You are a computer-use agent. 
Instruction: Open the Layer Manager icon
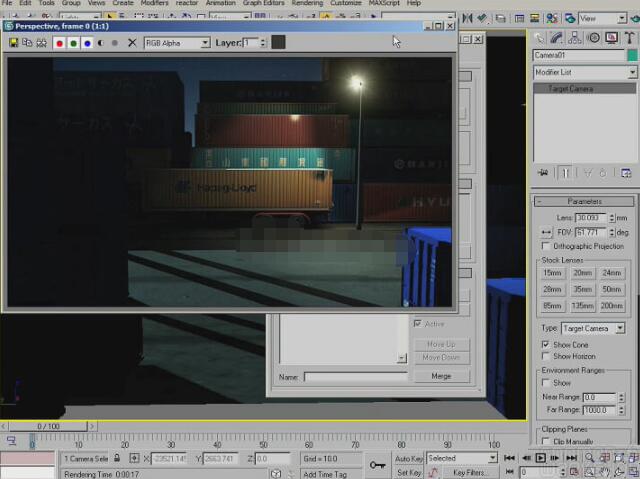[501, 18]
